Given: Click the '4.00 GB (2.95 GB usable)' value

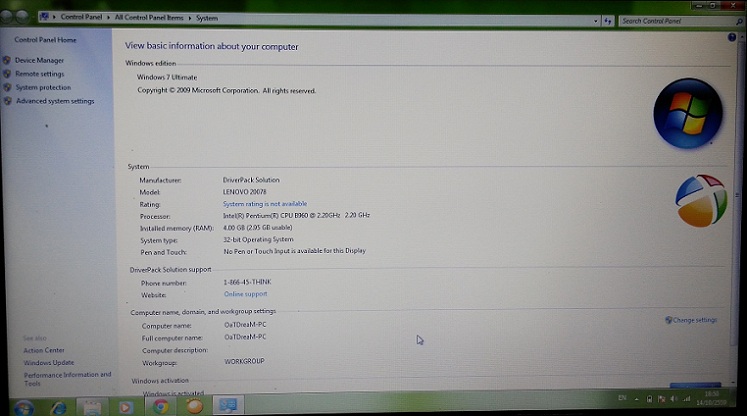Looking at the screenshot, I should tap(258, 228).
